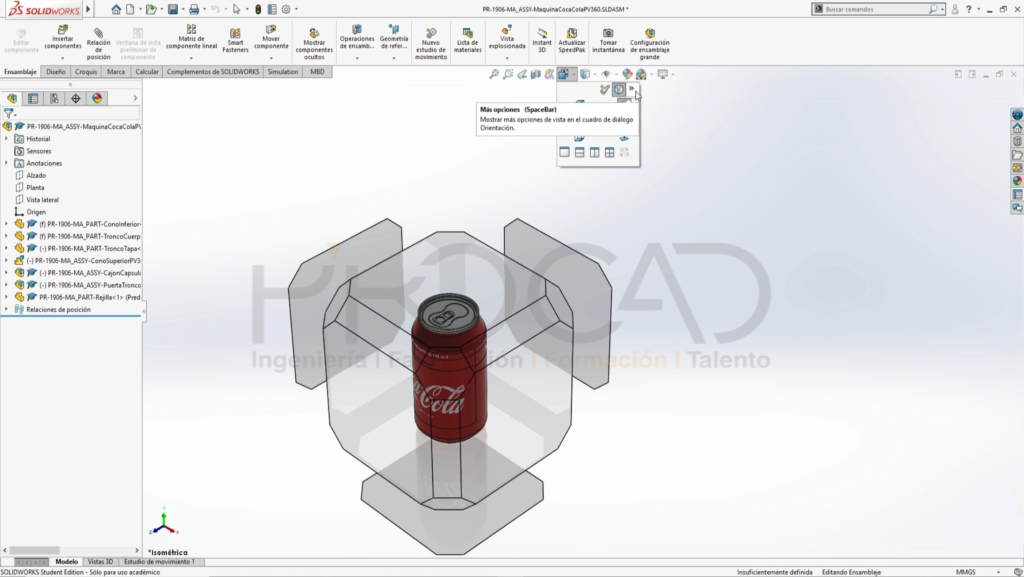Select two-view vertical viewport layout
This screenshot has width=1024, height=577.
[x=594, y=152]
